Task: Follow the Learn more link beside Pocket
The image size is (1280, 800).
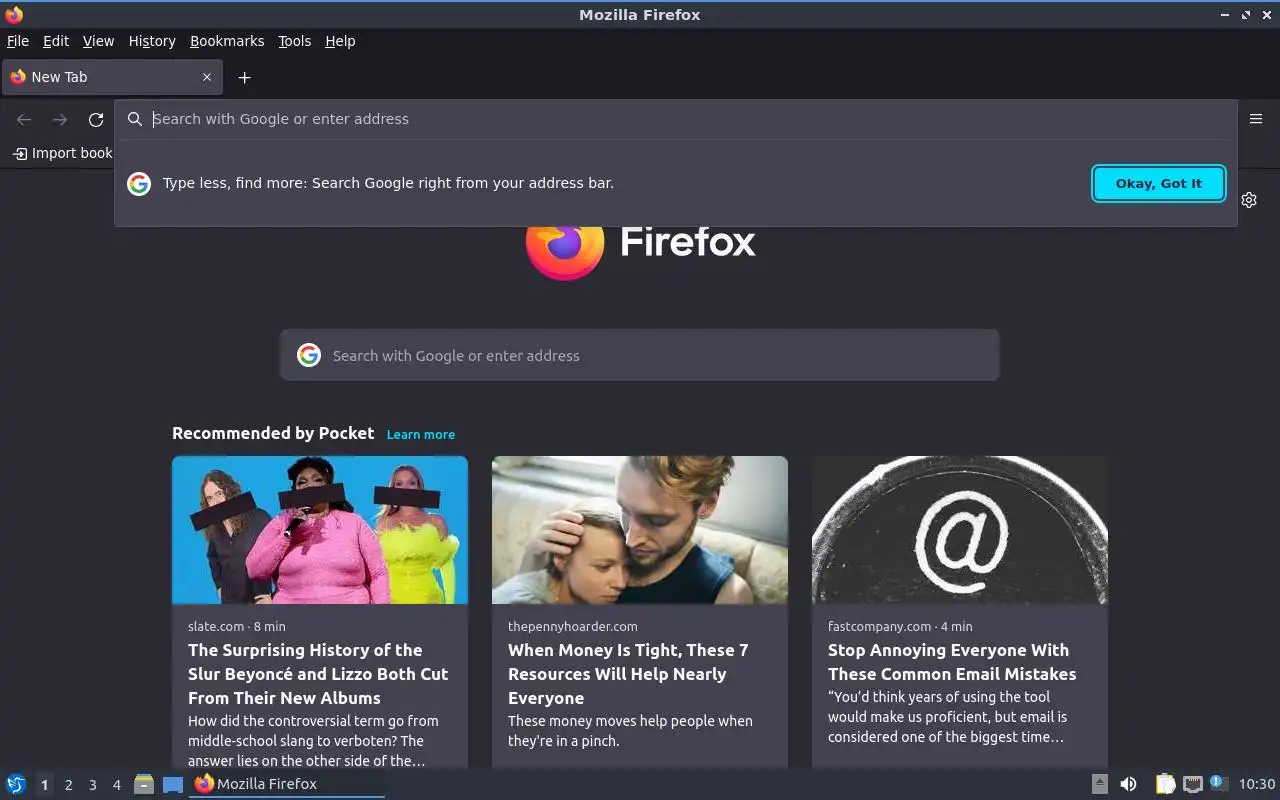Action: tap(421, 434)
